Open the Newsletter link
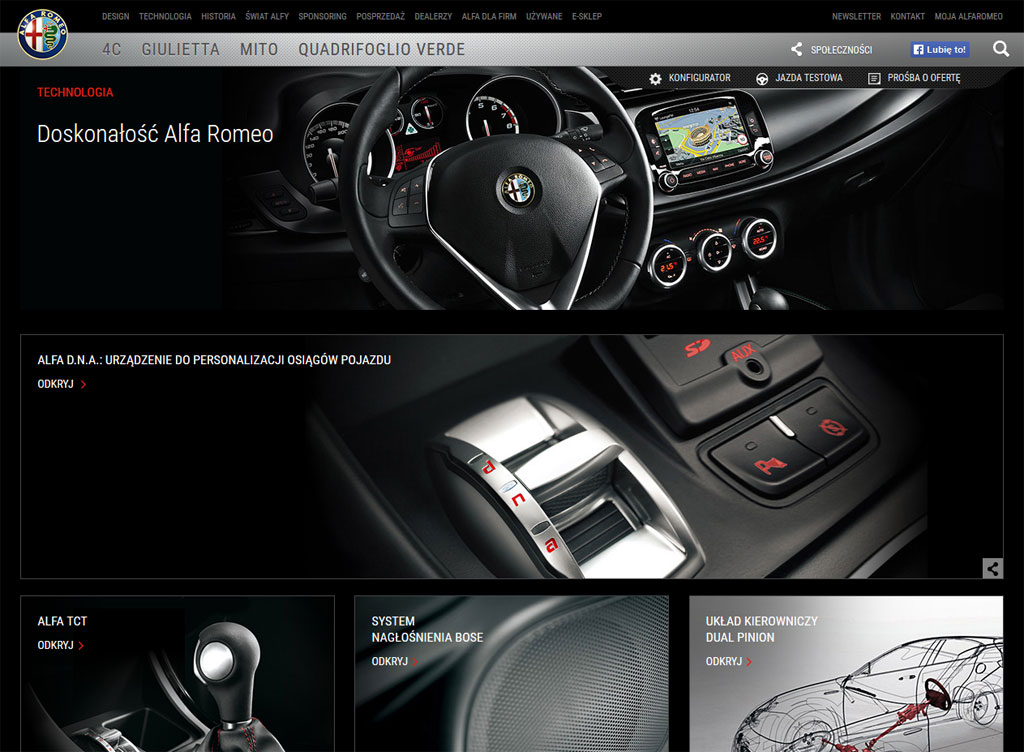1024x752 pixels. (856, 16)
